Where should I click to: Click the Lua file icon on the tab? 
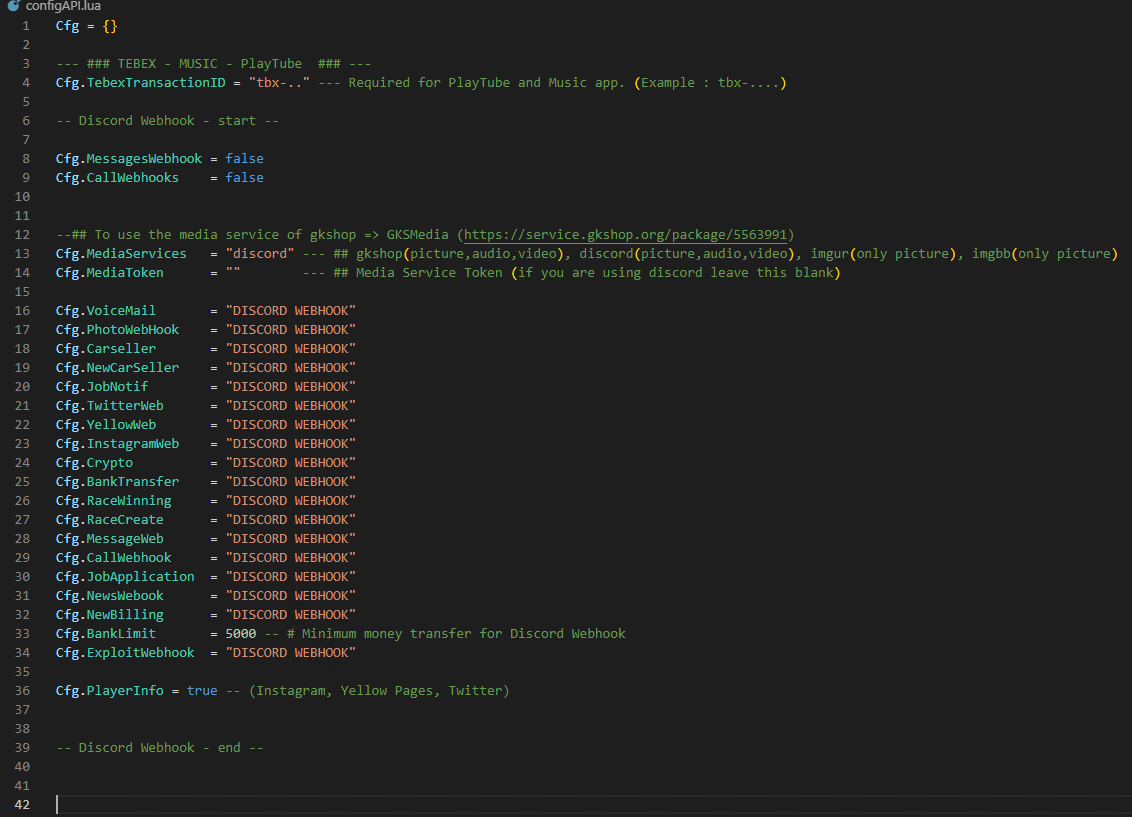[x=13, y=6]
